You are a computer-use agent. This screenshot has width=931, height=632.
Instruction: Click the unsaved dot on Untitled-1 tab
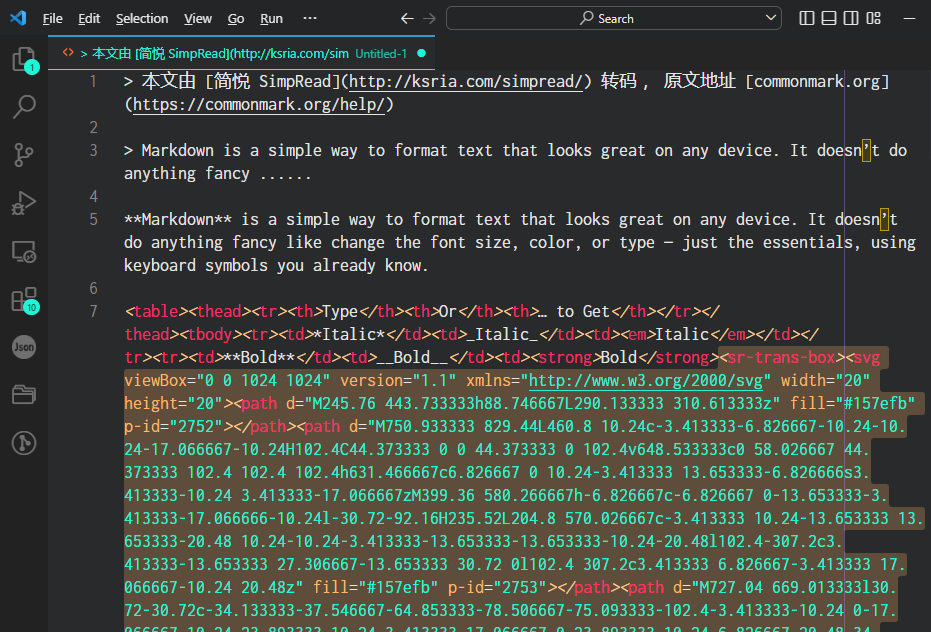tap(422, 53)
